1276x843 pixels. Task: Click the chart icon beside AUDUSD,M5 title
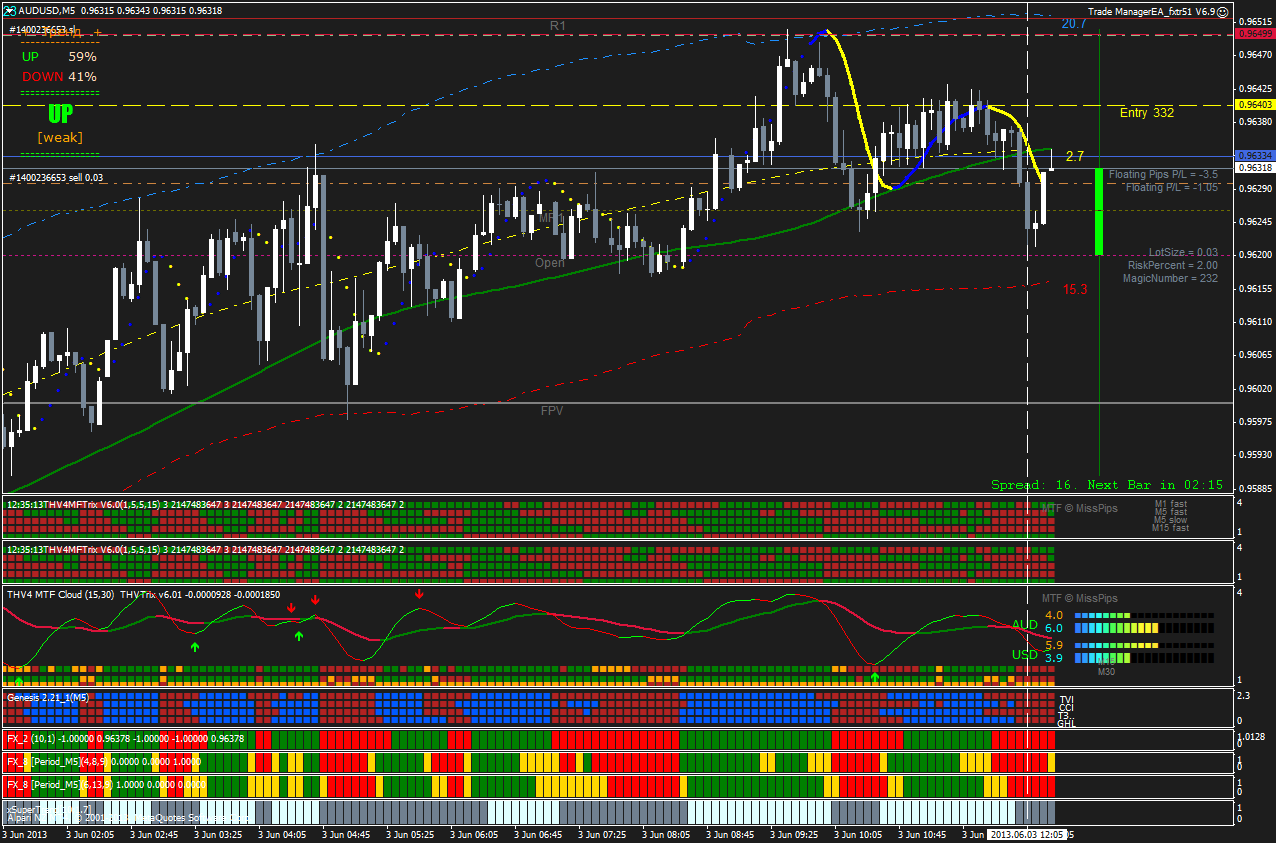tap(10, 10)
